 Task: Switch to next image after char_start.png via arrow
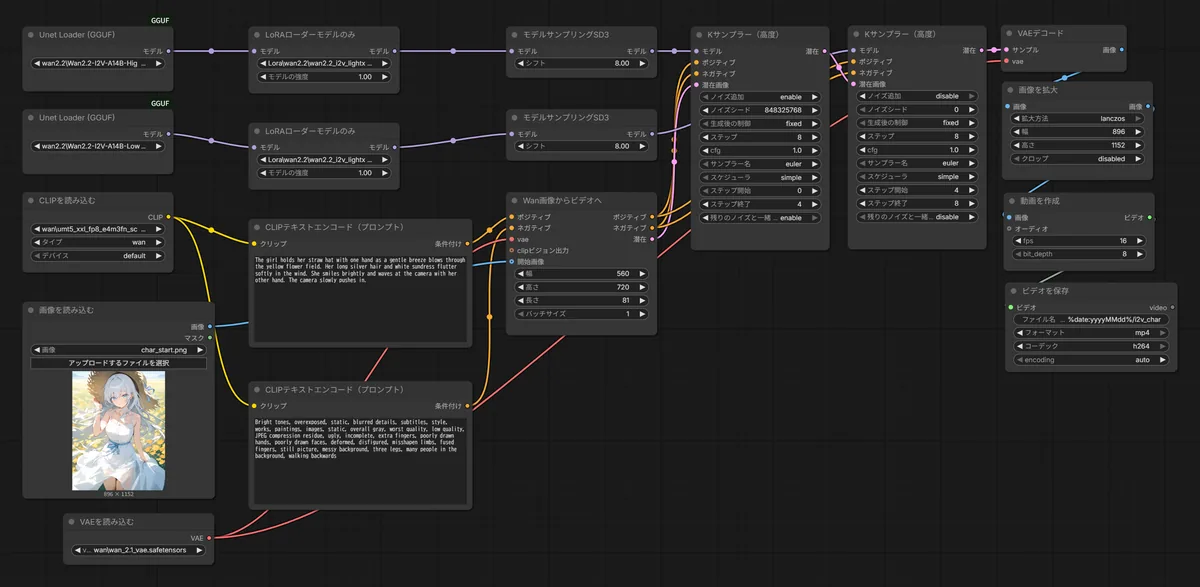tap(200, 350)
